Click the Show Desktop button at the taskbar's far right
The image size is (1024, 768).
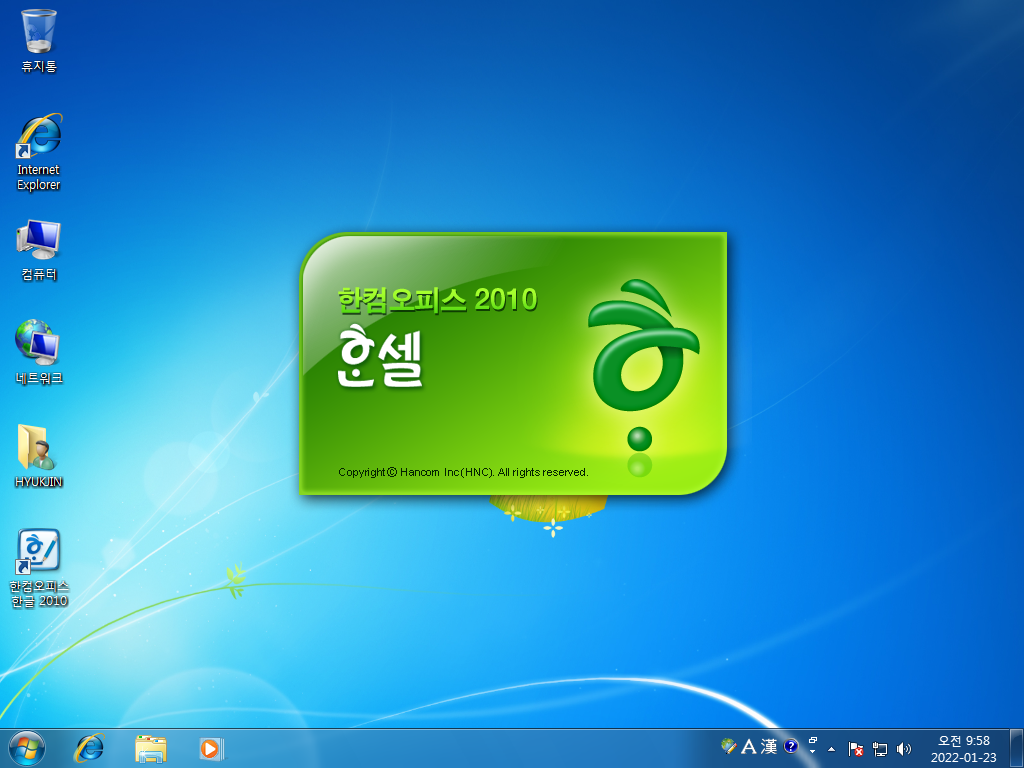pyautogui.click(x=1016, y=749)
